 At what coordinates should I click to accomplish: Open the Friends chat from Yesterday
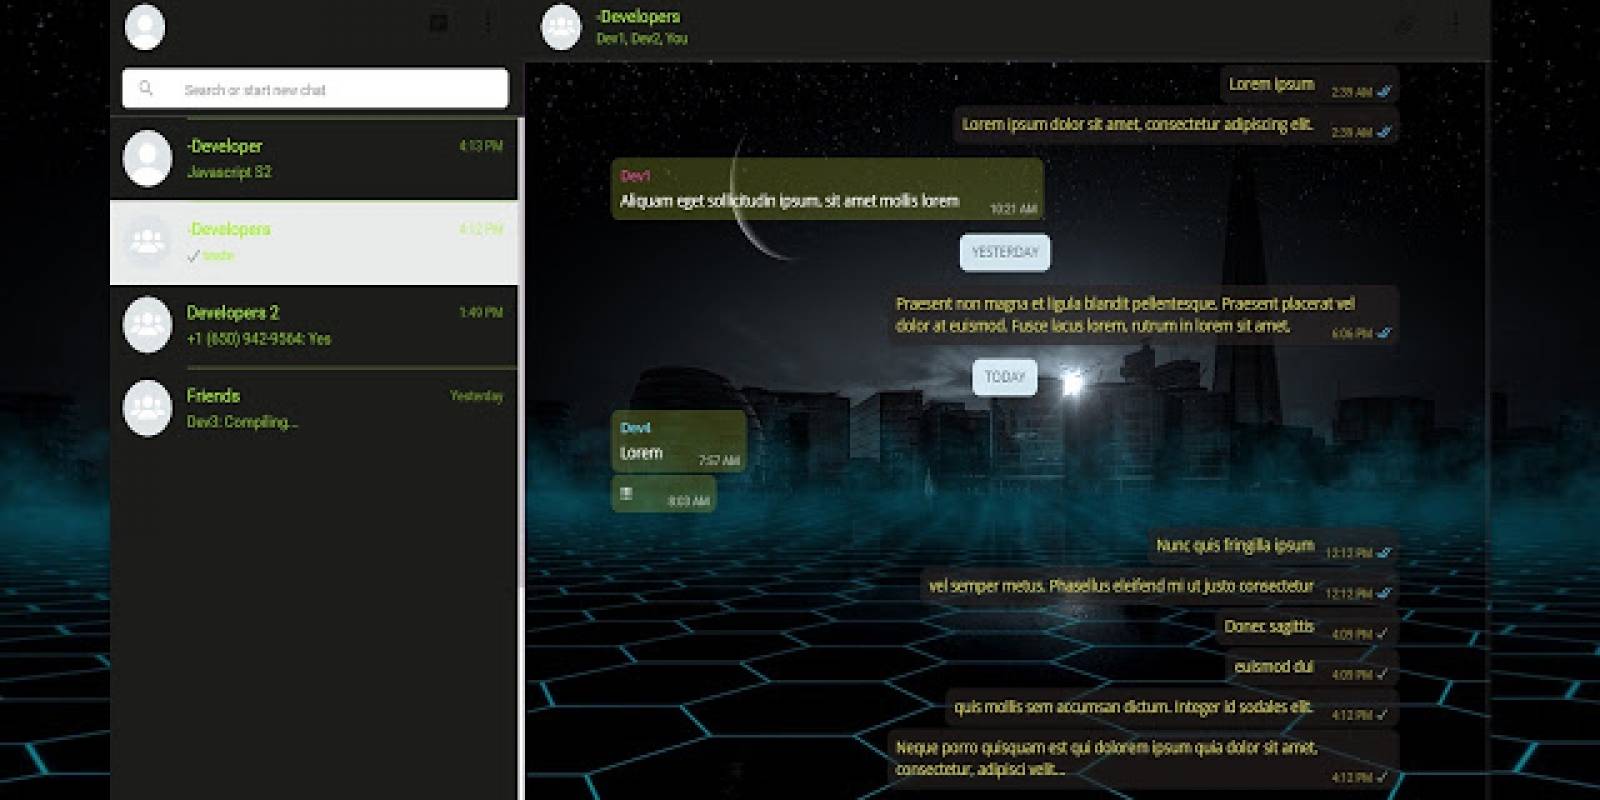(330, 408)
